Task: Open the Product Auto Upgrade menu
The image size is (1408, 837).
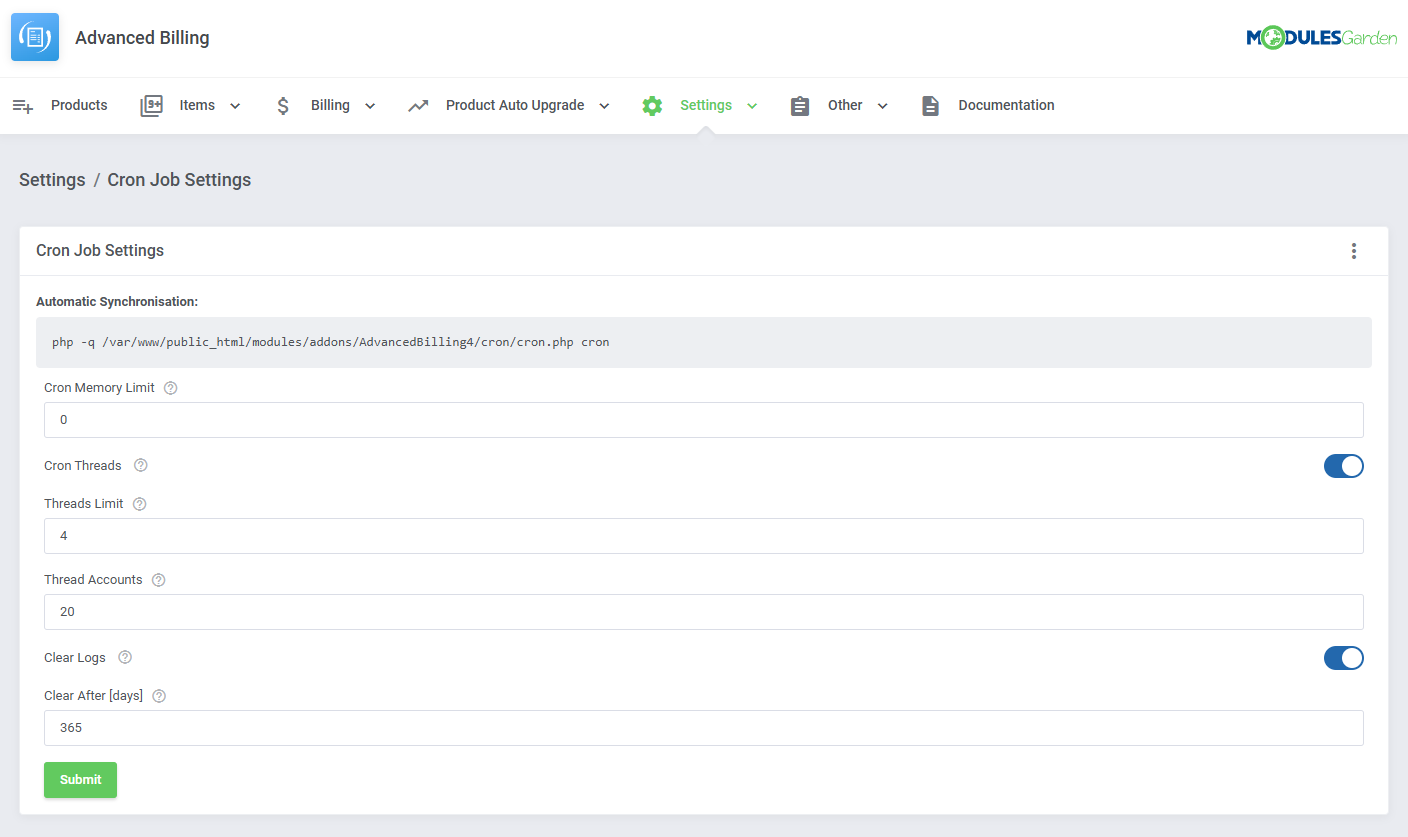Action: click(x=515, y=105)
